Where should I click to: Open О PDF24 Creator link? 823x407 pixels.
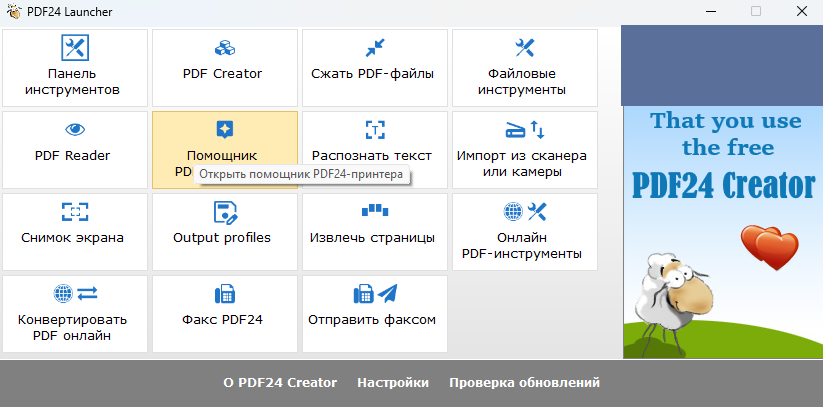point(280,383)
